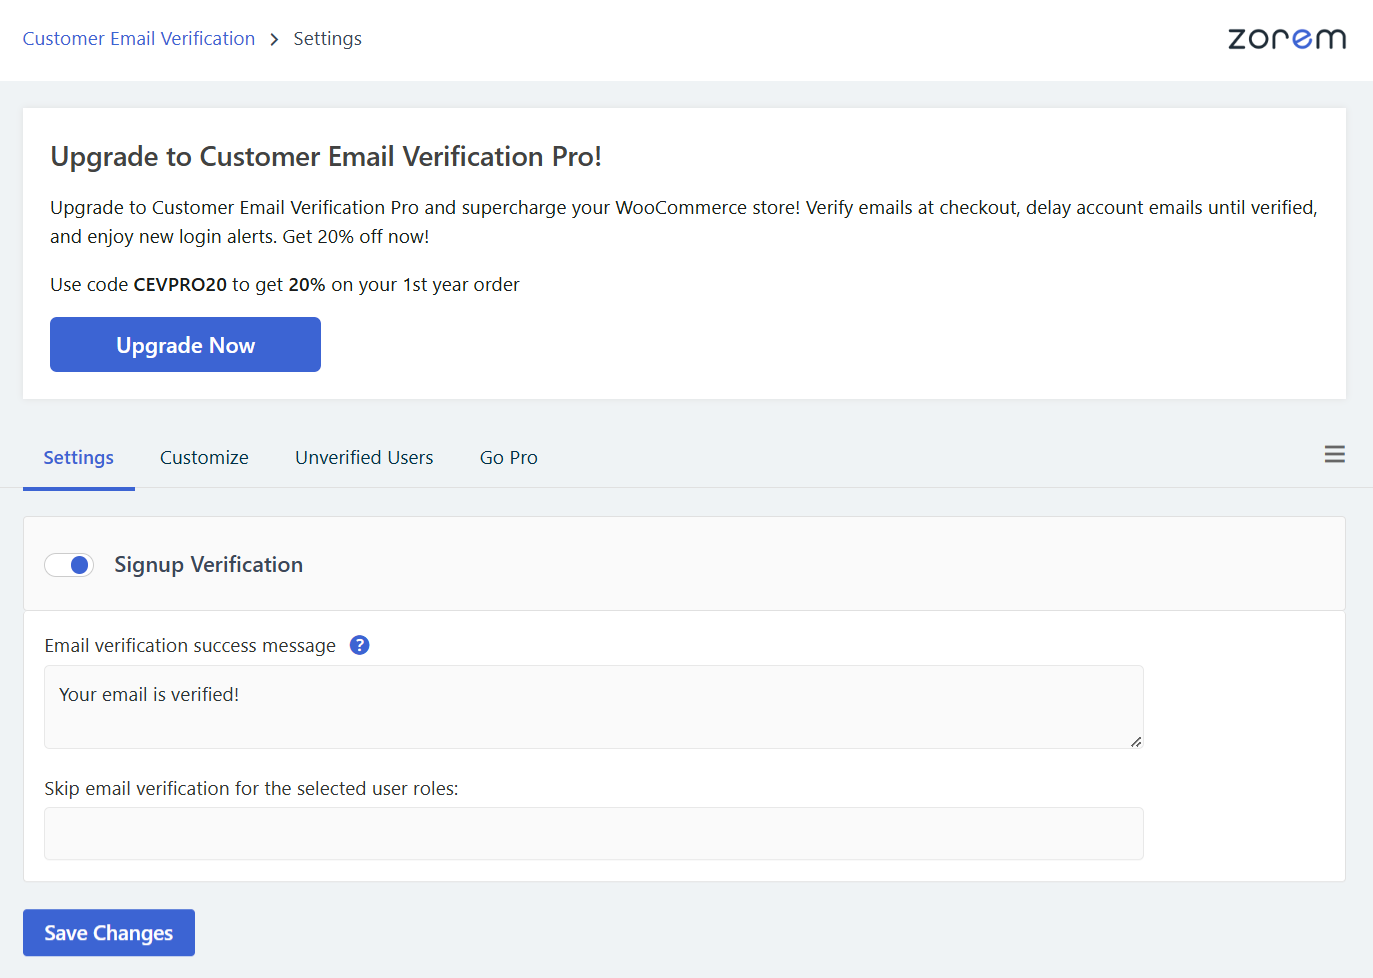Open the hamburger menu icon
The height and width of the screenshot is (978, 1373).
[x=1334, y=454]
